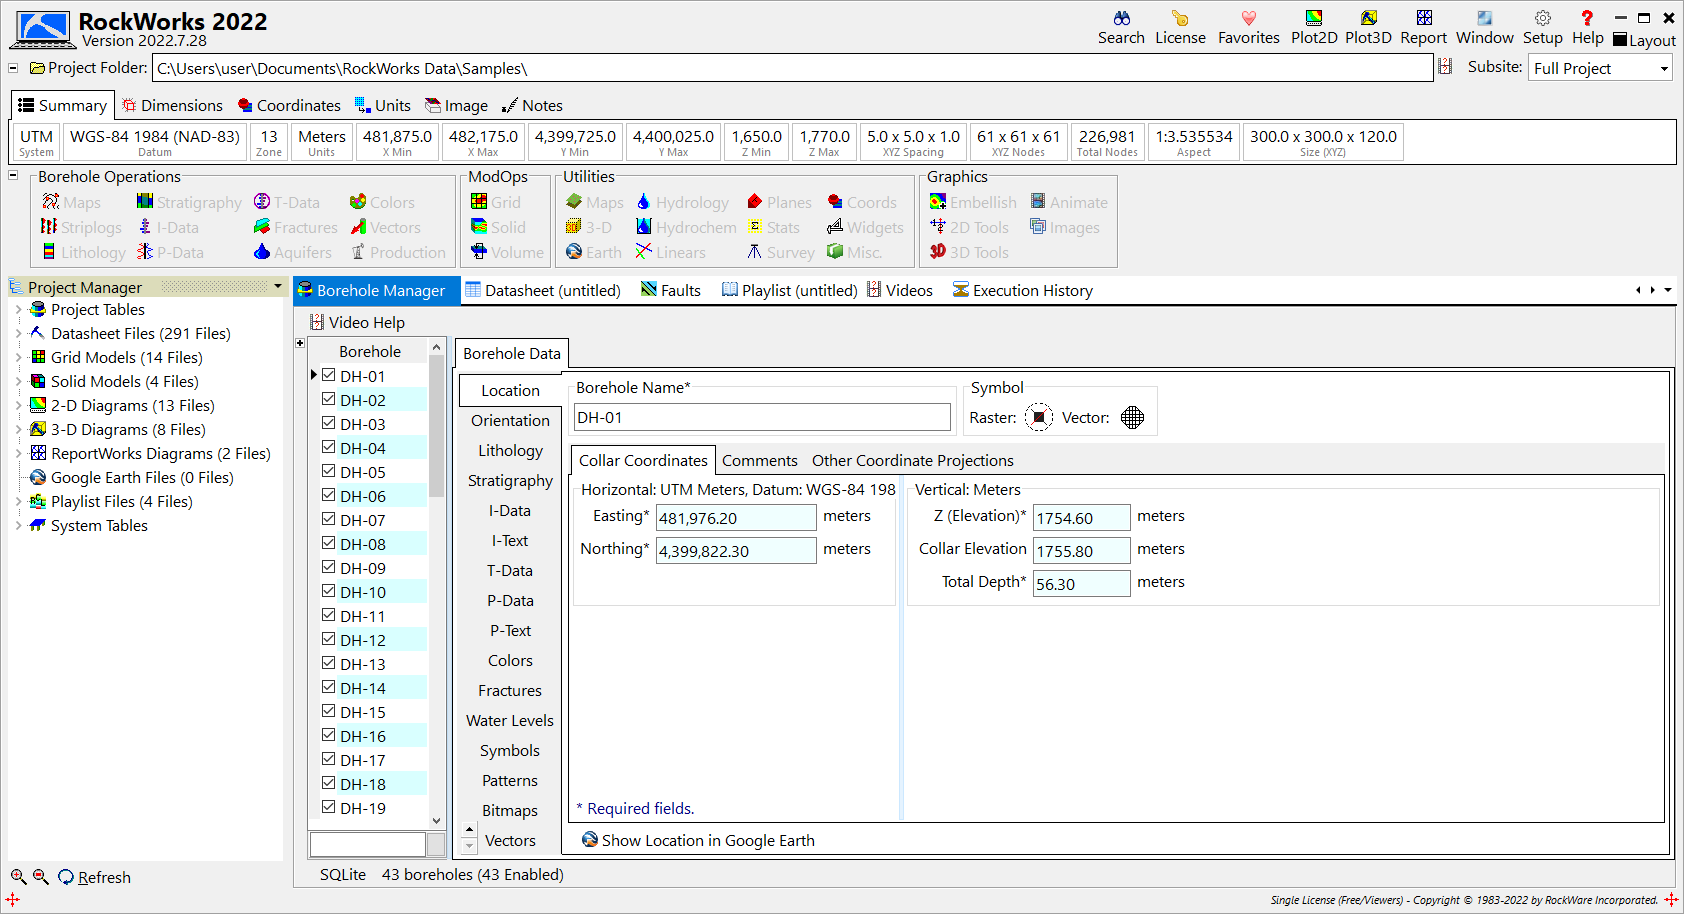Open the Datasheet (untitled) tab
Image resolution: width=1685 pixels, height=915 pixels.
542,290
